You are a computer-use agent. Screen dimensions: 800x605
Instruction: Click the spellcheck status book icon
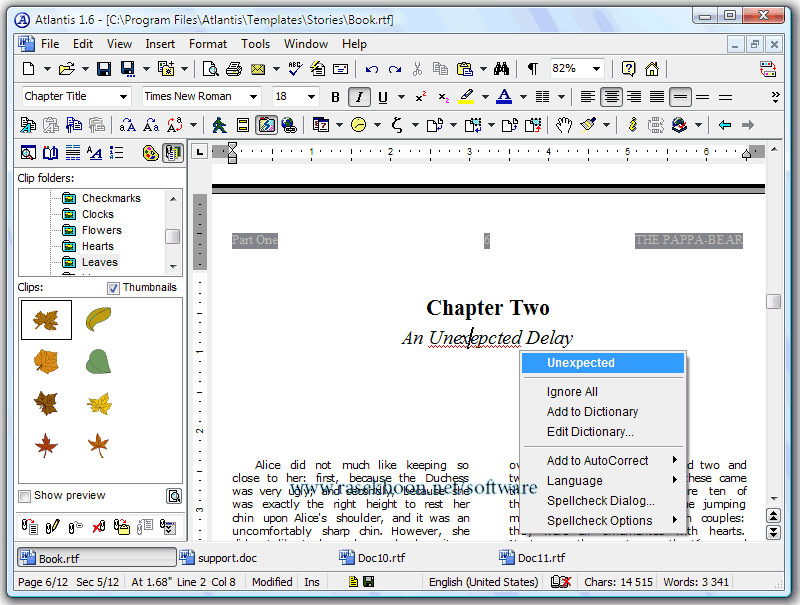click(561, 582)
